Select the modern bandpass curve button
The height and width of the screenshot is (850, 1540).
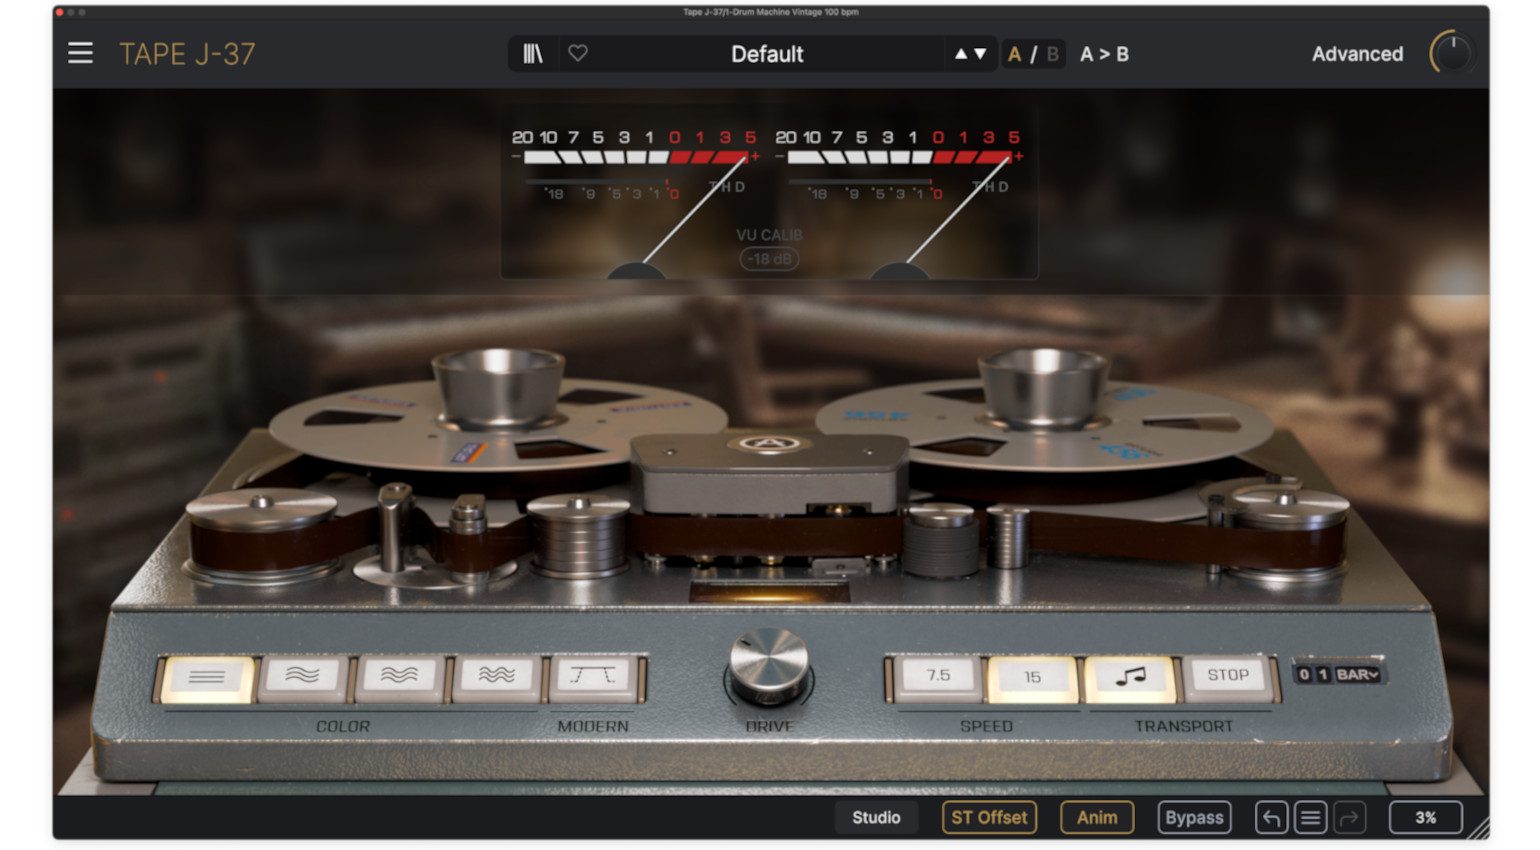pos(593,677)
